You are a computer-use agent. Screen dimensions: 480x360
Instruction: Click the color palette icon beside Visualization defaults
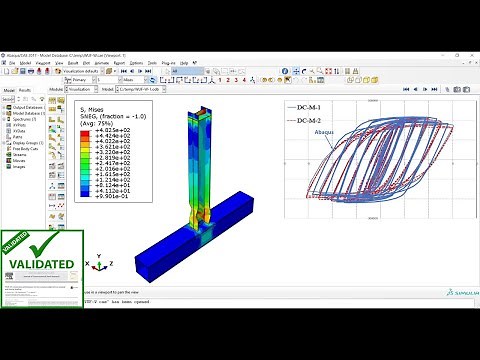[x=58, y=71]
